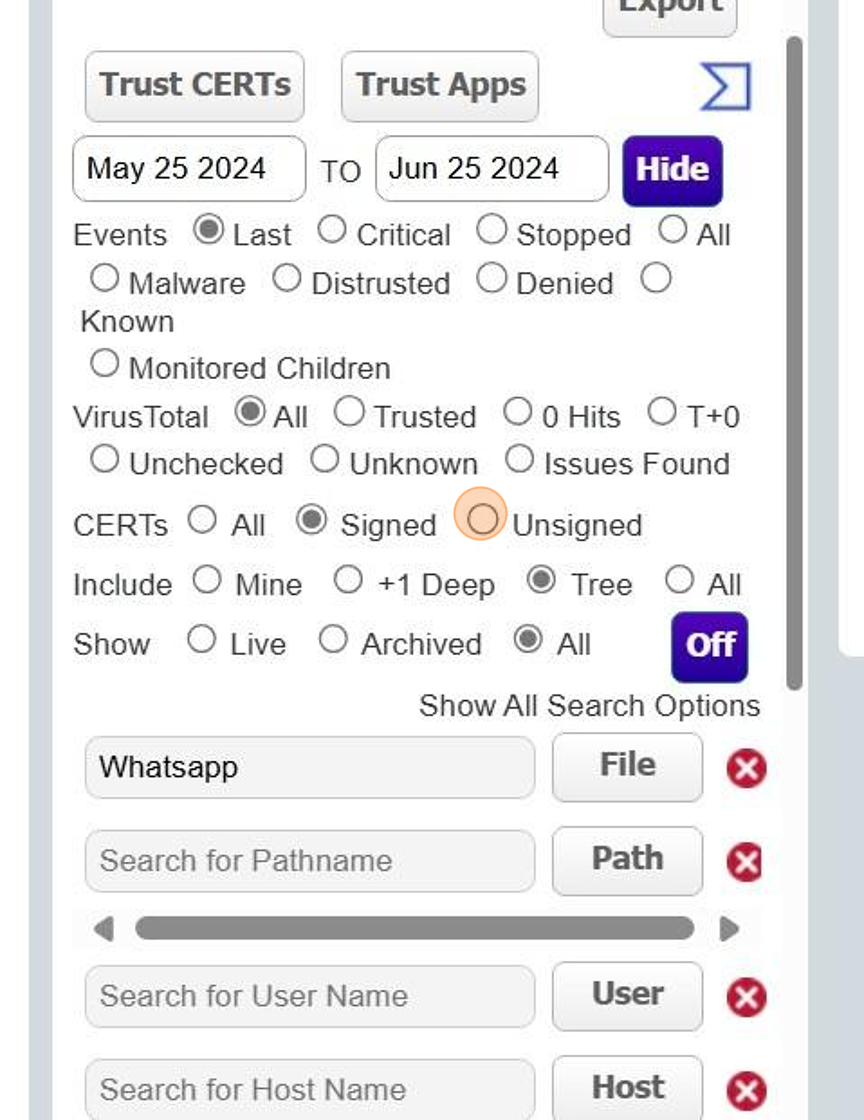
Task: Toggle the Off button
Action: [709, 646]
